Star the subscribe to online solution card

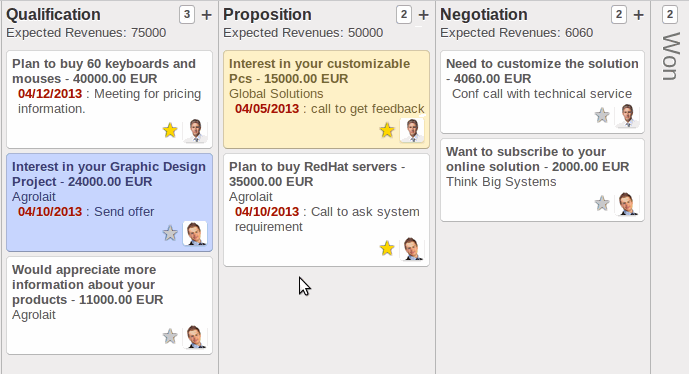[x=602, y=203]
